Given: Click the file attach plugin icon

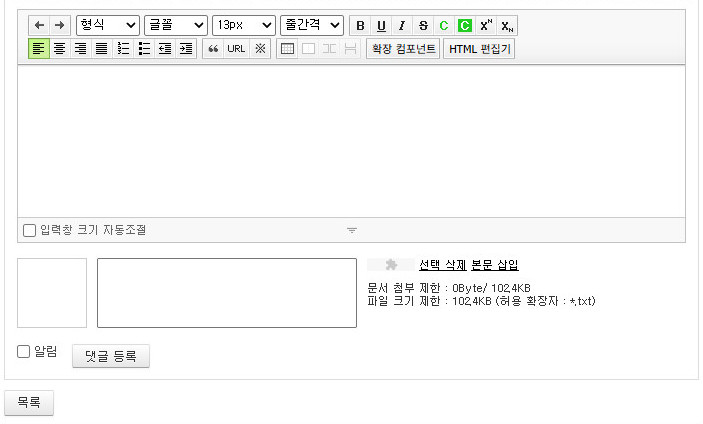Looking at the screenshot, I should pos(391,265).
